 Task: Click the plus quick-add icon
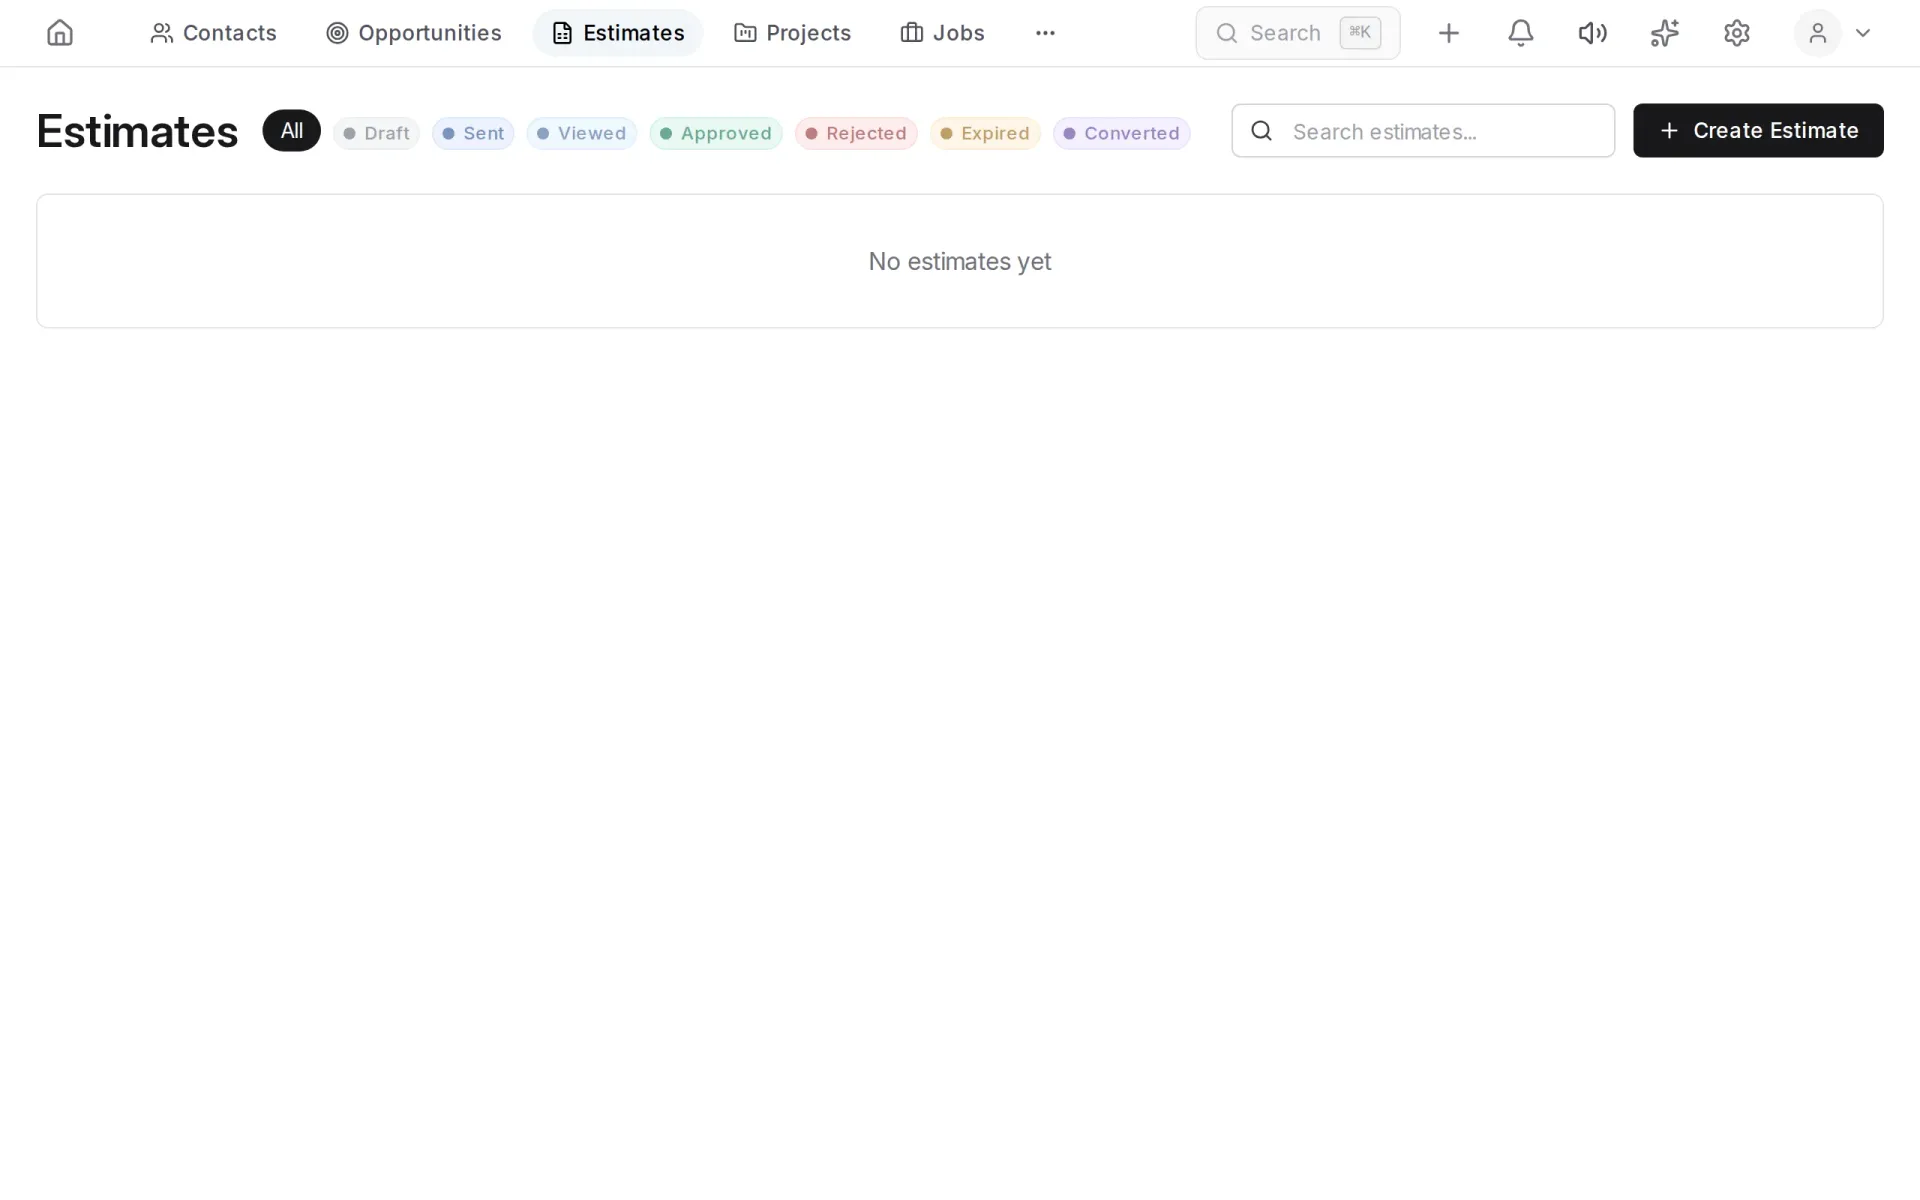coord(1448,33)
